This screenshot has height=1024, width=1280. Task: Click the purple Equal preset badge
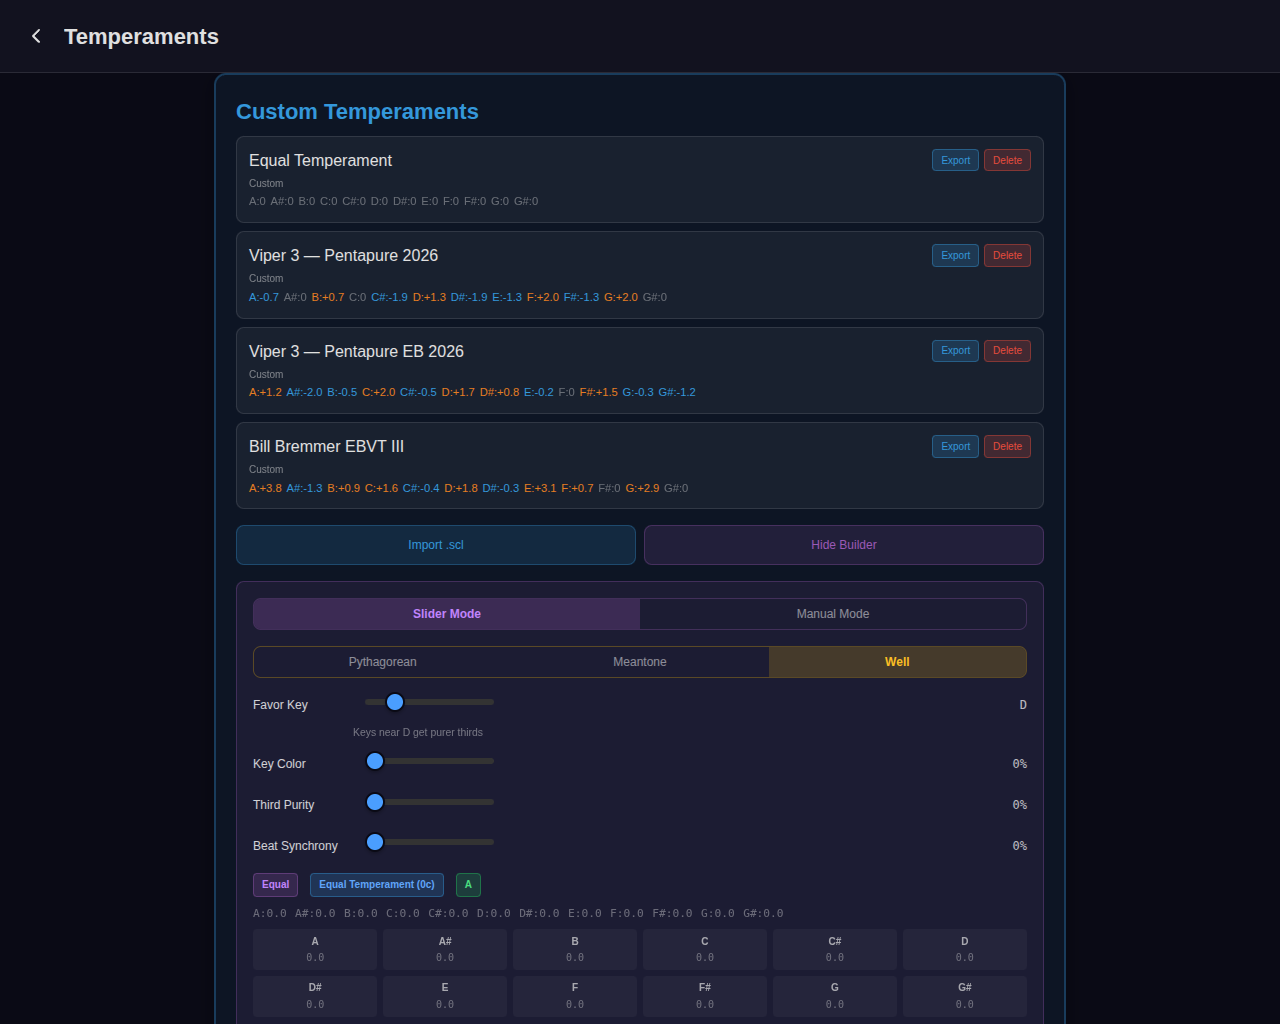point(275,884)
